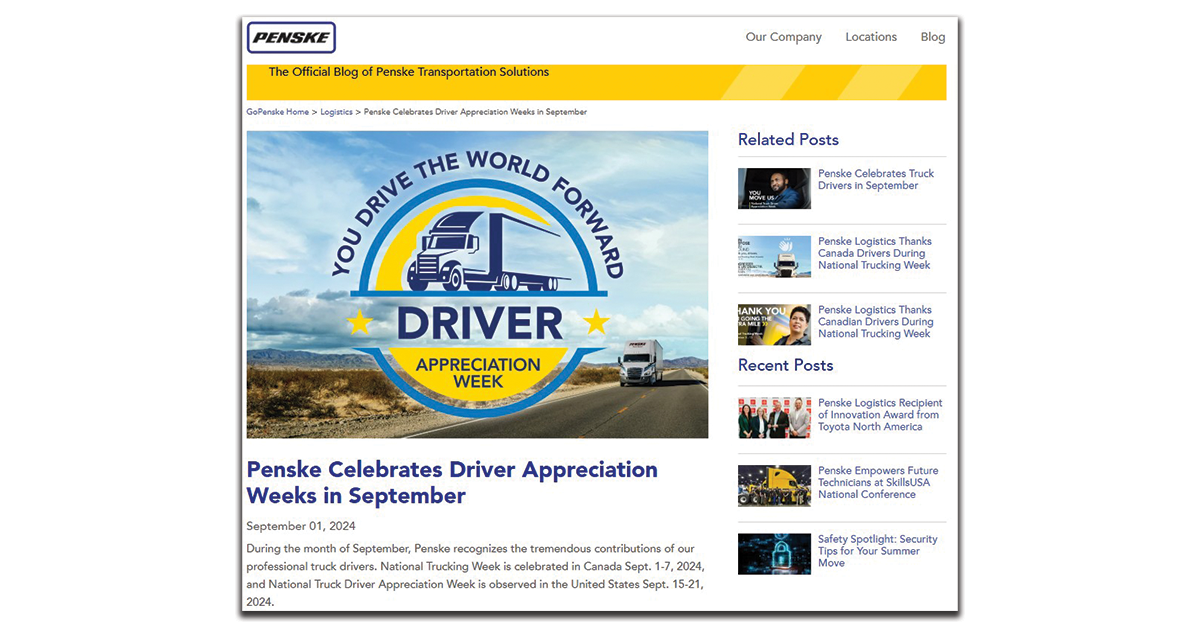Open the SkillsUSA conference thumbnail image
Screen dimensions: 1200x628
774,486
